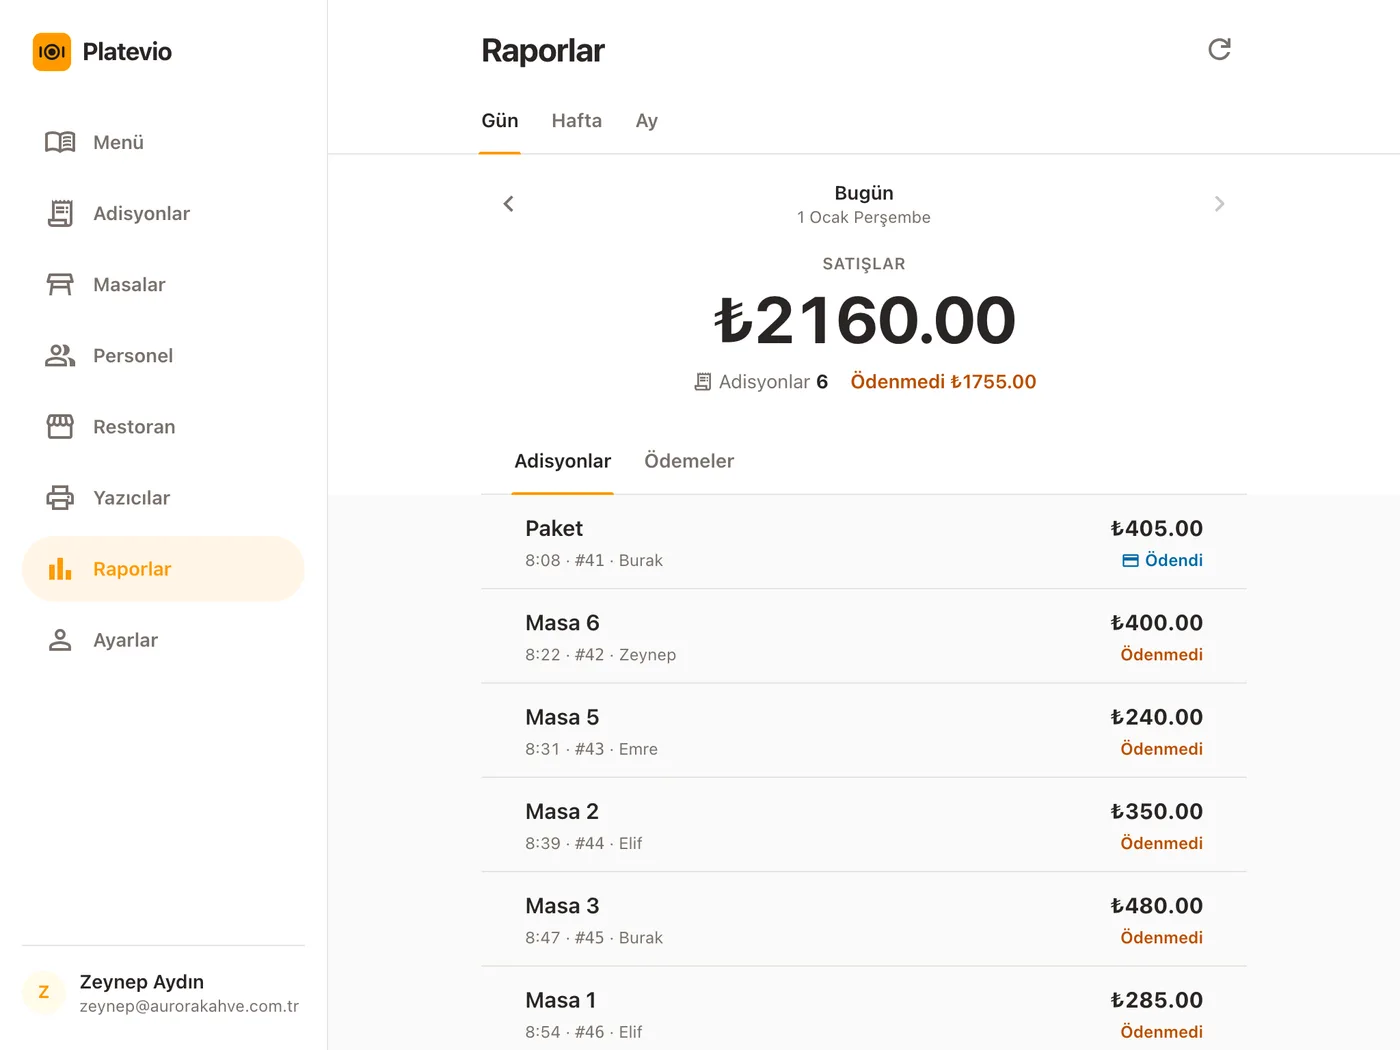The image size is (1400, 1050).
Task: Click the Restoran storefront icon
Action: tap(60, 426)
